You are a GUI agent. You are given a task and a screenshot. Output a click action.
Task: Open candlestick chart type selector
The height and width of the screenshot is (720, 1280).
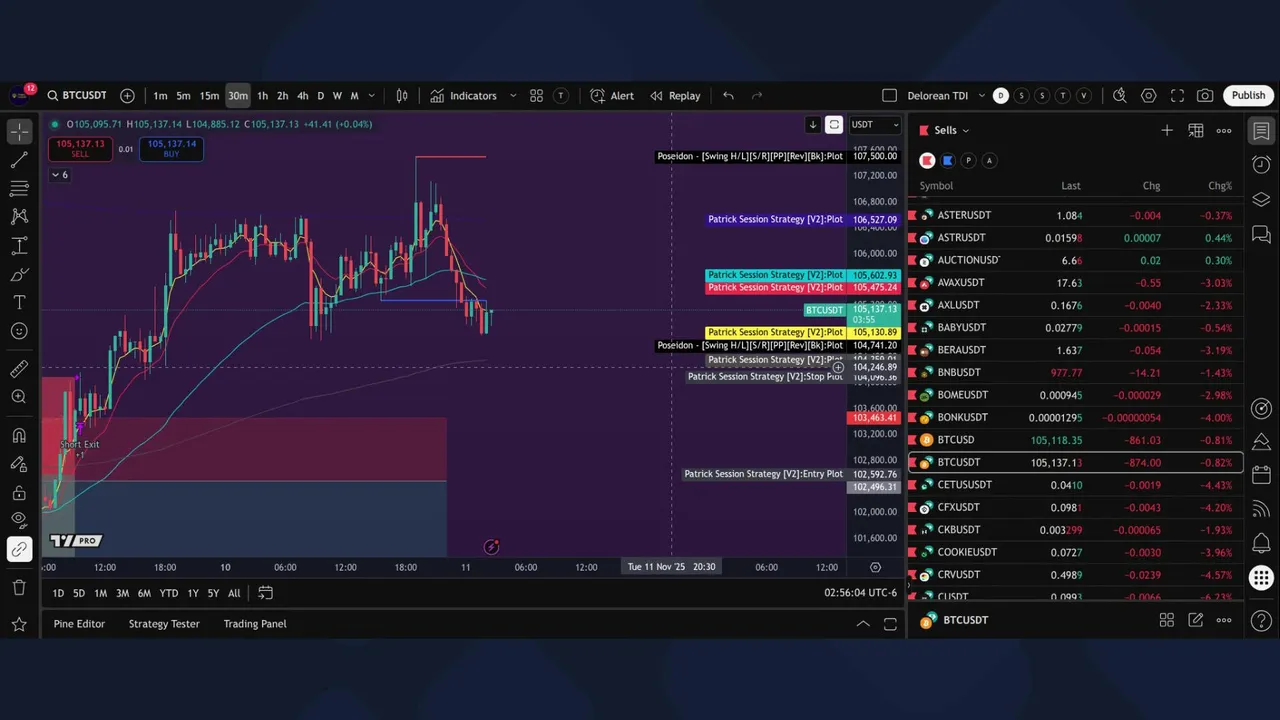tap(402, 96)
